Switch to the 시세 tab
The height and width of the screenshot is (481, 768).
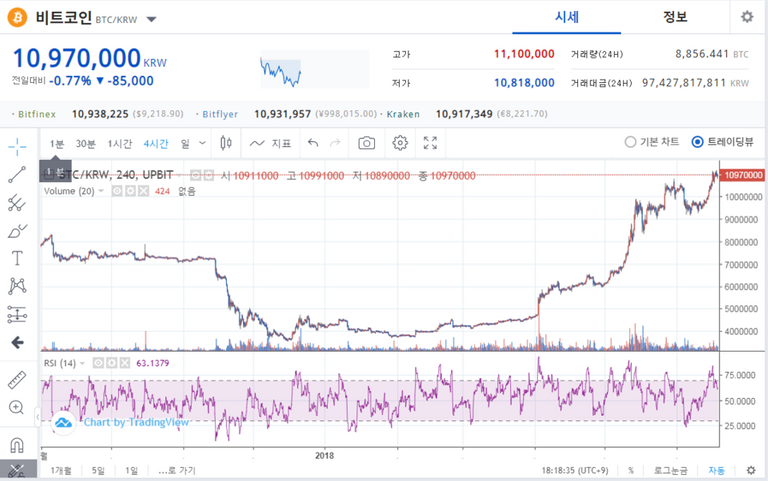[x=567, y=17]
